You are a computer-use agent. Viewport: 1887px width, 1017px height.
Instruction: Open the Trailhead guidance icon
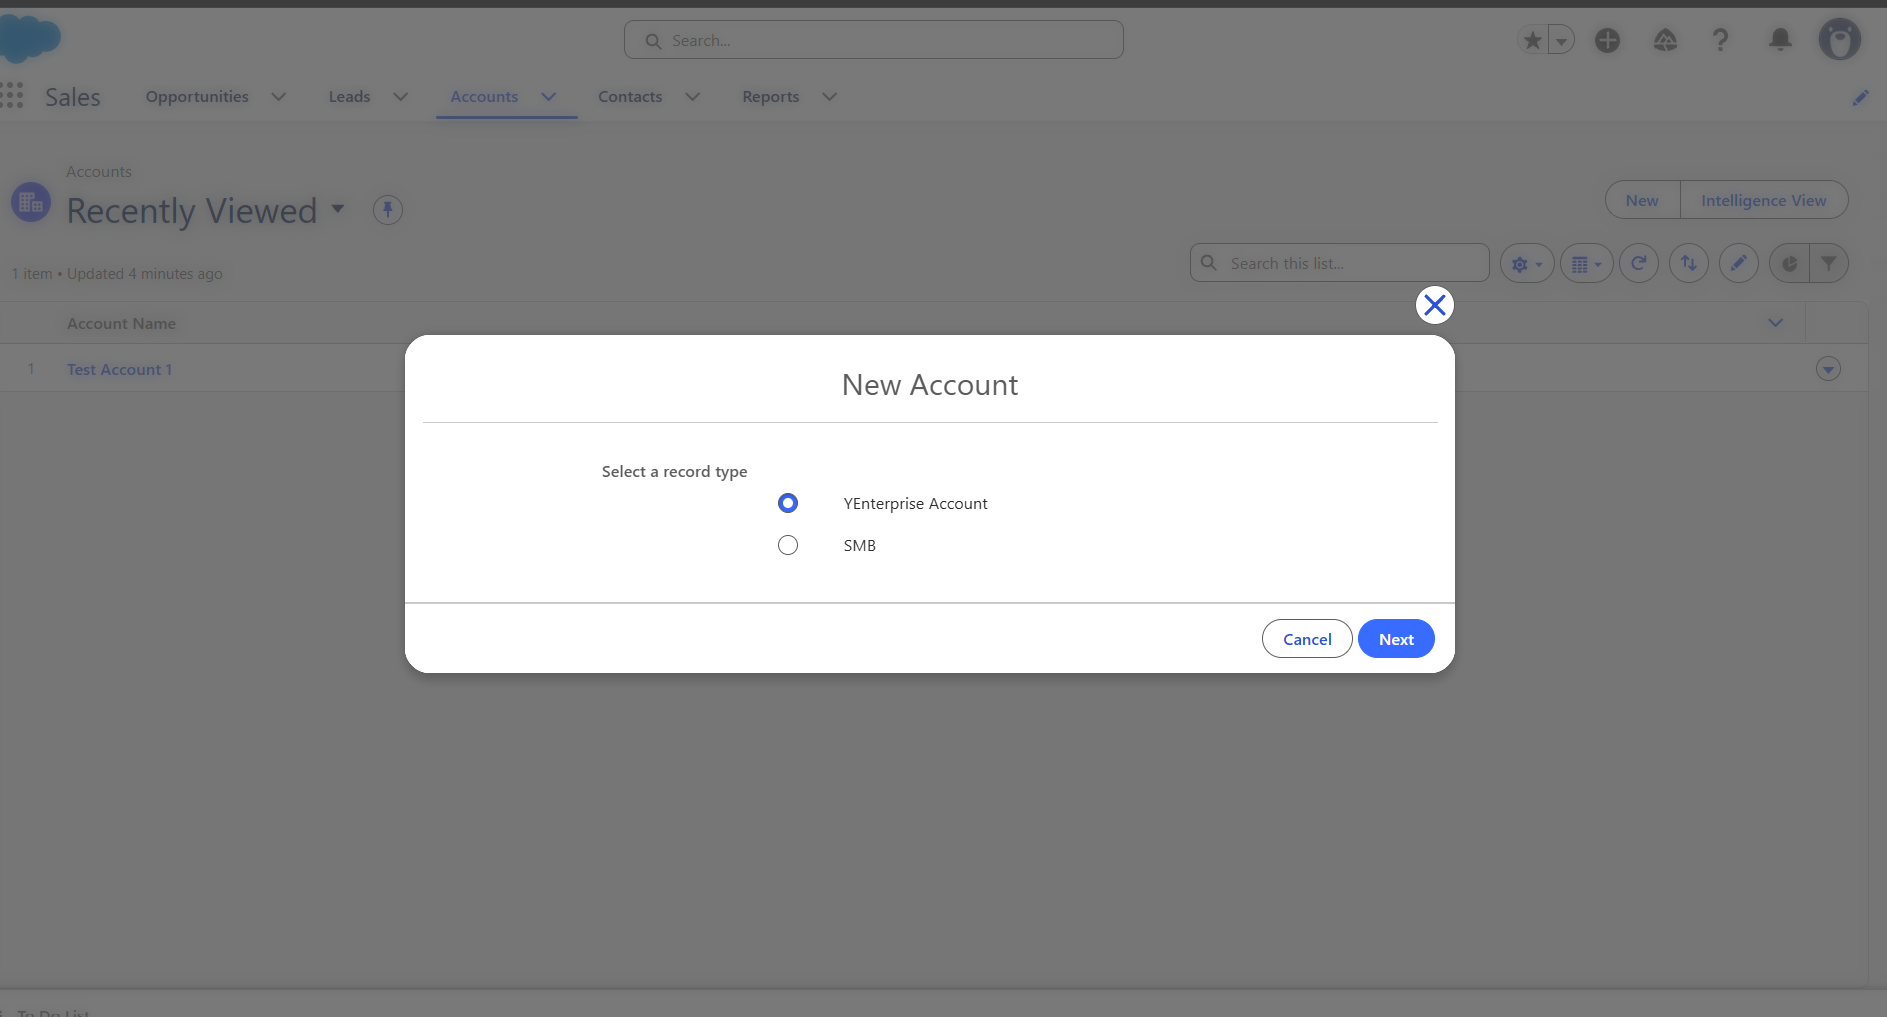point(1665,40)
